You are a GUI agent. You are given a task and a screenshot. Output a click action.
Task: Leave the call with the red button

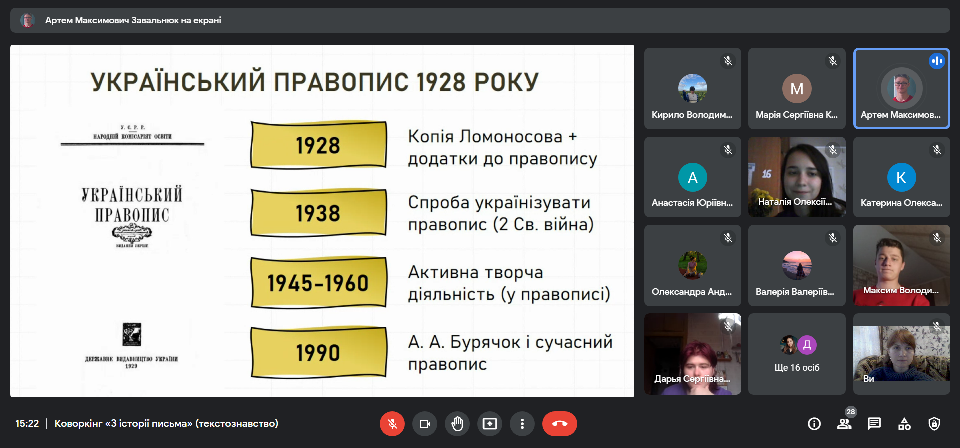[560, 424]
